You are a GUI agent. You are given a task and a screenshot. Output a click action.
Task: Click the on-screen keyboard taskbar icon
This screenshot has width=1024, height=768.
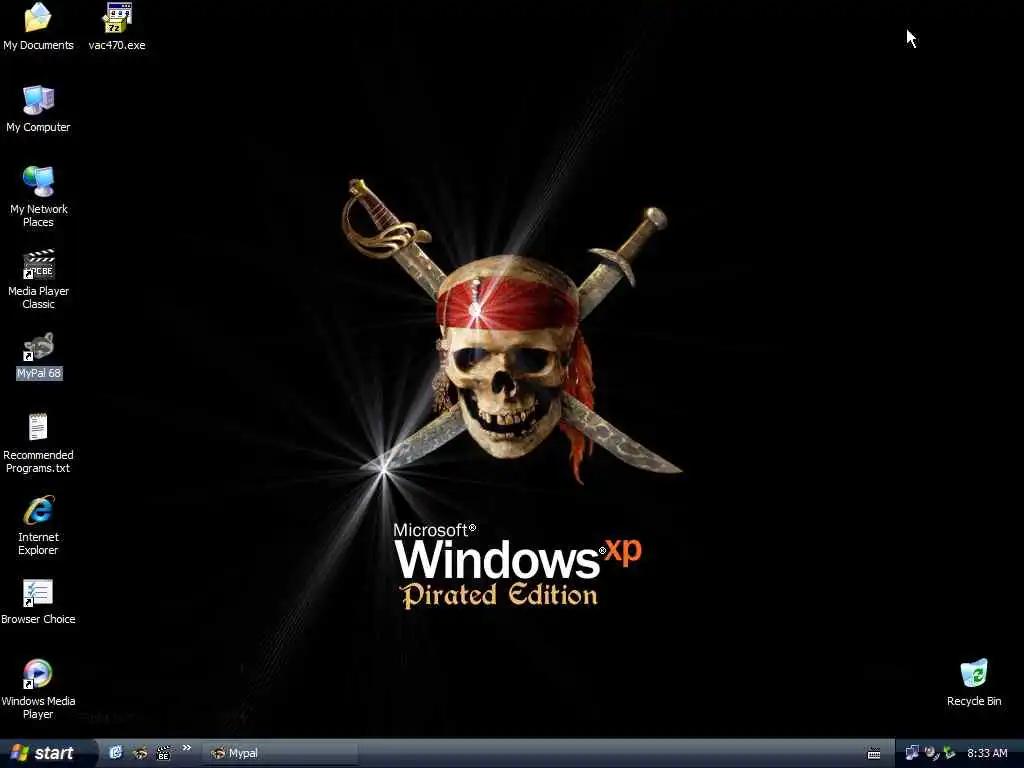point(874,754)
